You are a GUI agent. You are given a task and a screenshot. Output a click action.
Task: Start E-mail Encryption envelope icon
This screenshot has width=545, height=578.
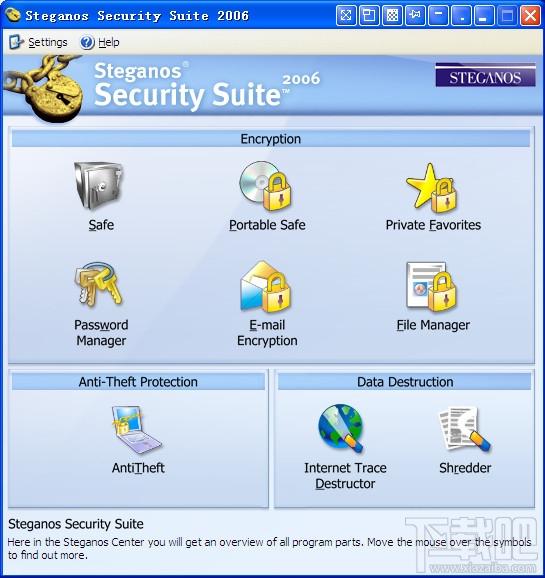pyautogui.click(x=265, y=286)
